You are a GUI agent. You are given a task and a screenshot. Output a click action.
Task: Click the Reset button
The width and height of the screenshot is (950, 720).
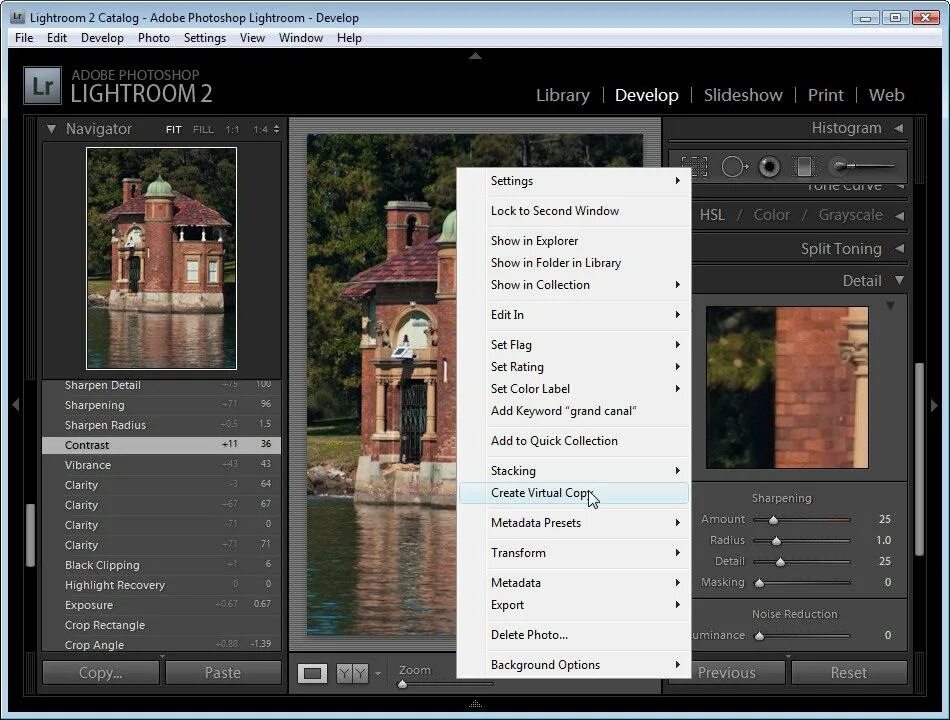[849, 673]
